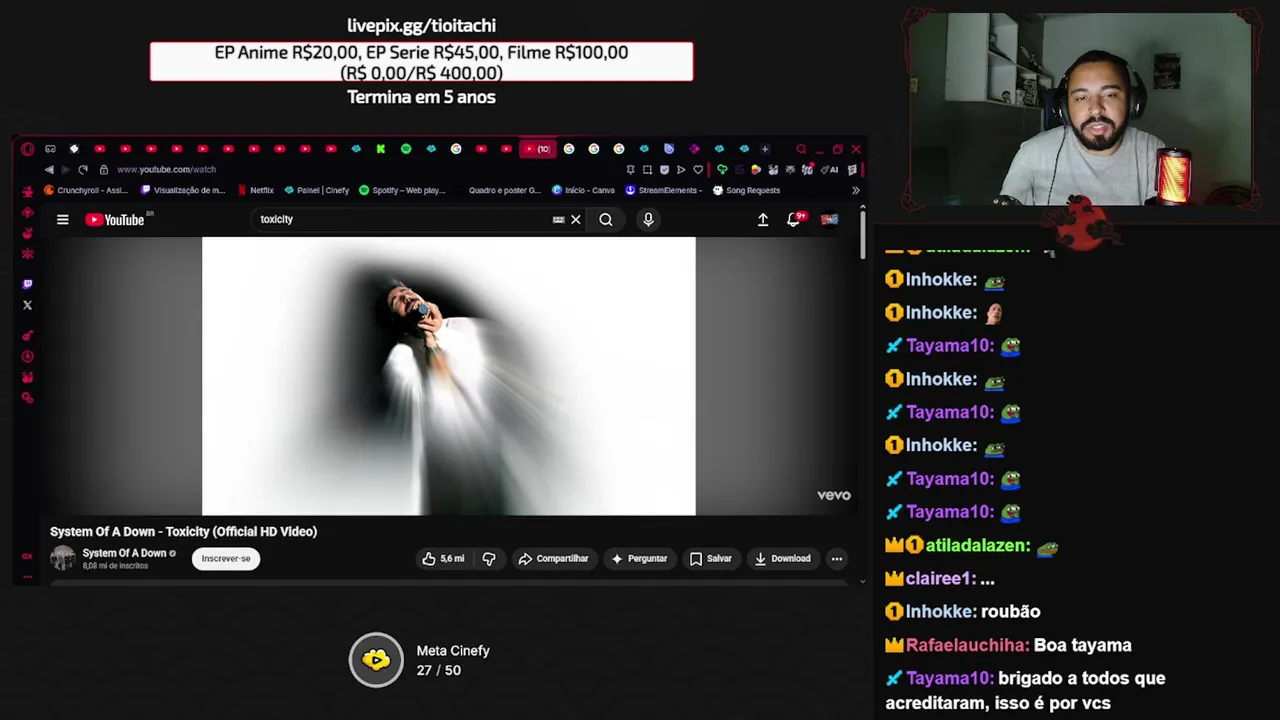
Task: Open the on-screen keyboard icon in search
Action: coord(558,219)
